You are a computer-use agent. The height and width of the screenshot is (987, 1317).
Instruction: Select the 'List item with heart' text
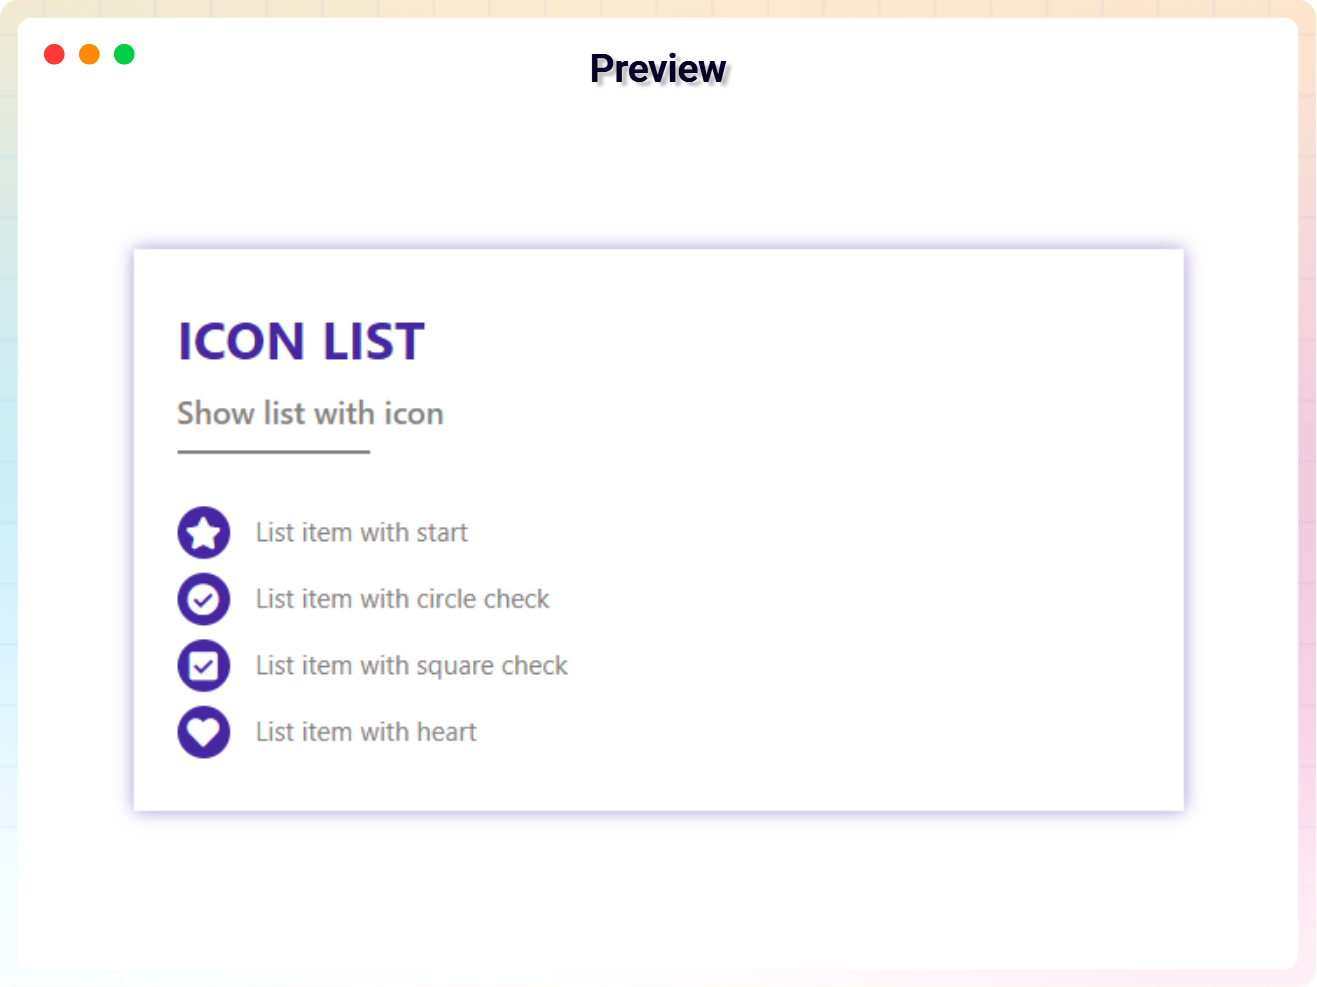(x=366, y=732)
